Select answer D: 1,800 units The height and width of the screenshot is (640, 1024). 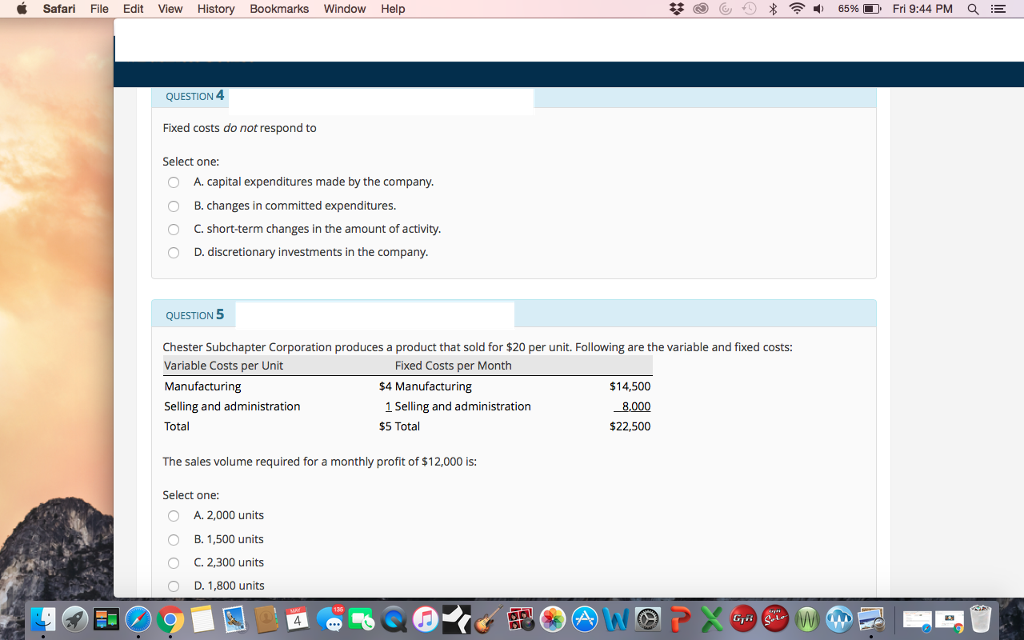[172, 586]
